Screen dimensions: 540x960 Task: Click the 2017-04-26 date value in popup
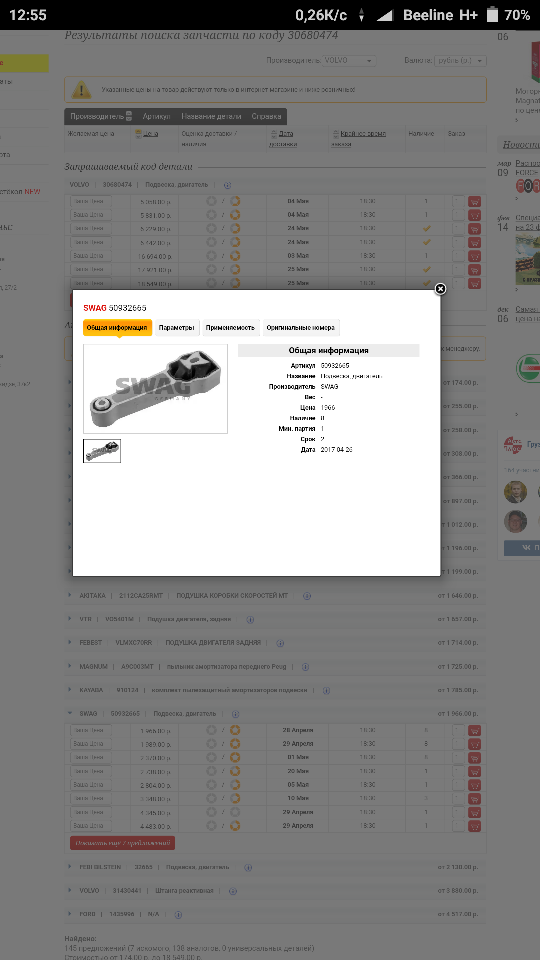pyautogui.click(x=337, y=449)
